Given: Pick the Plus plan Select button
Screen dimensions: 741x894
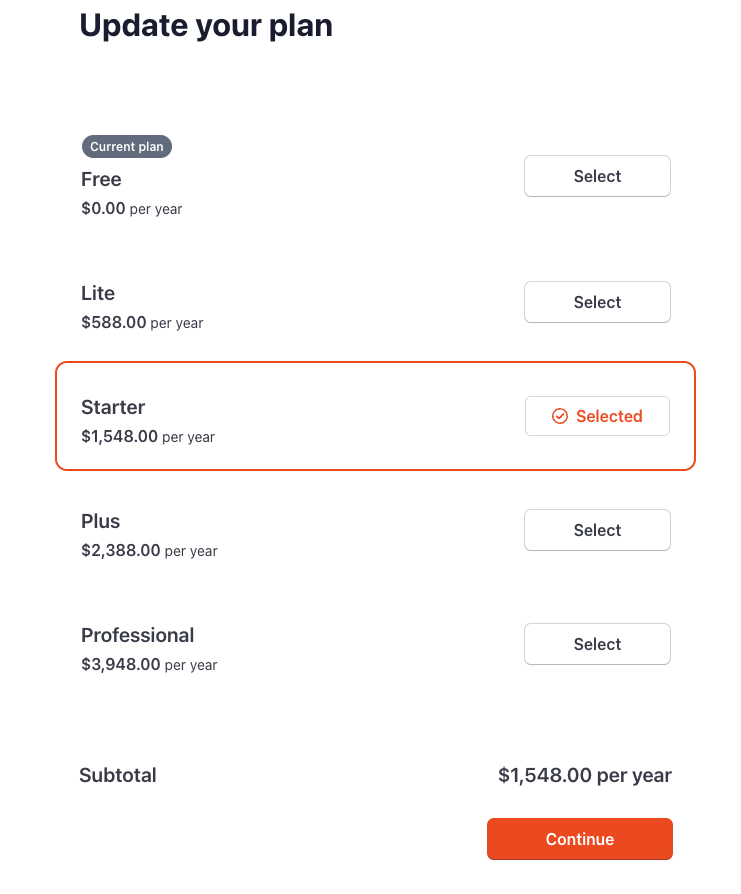Looking at the screenshot, I should pos(597,530).
